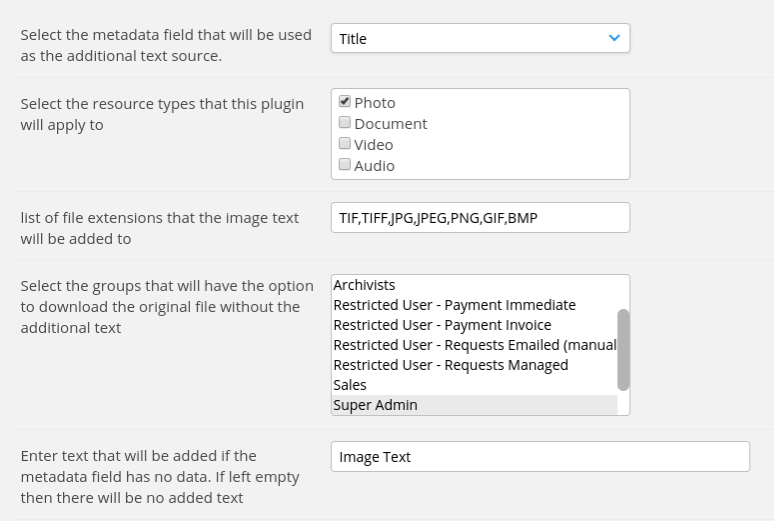Click scrollbar track above the groups thumb
The image size is (774, 521).
click(623, 292)
